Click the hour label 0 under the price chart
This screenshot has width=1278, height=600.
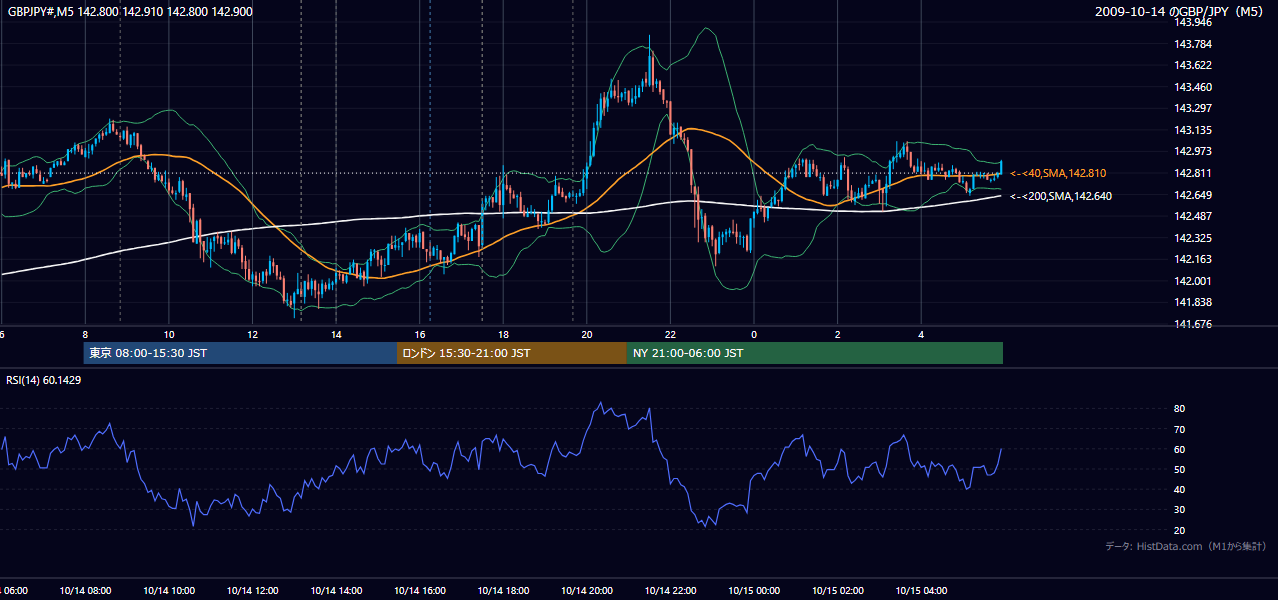click(754, 335)
